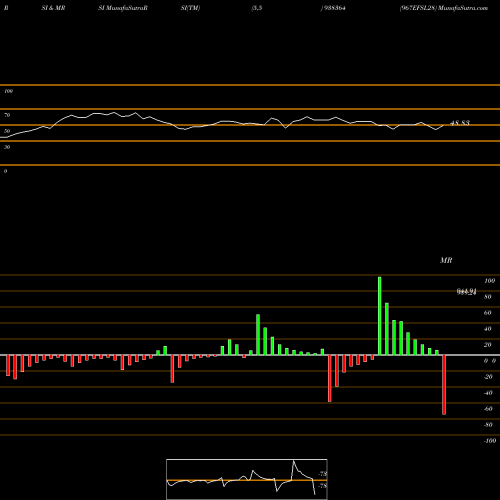
Task: Click the RSI axis label 70
Action: (7, 115)
